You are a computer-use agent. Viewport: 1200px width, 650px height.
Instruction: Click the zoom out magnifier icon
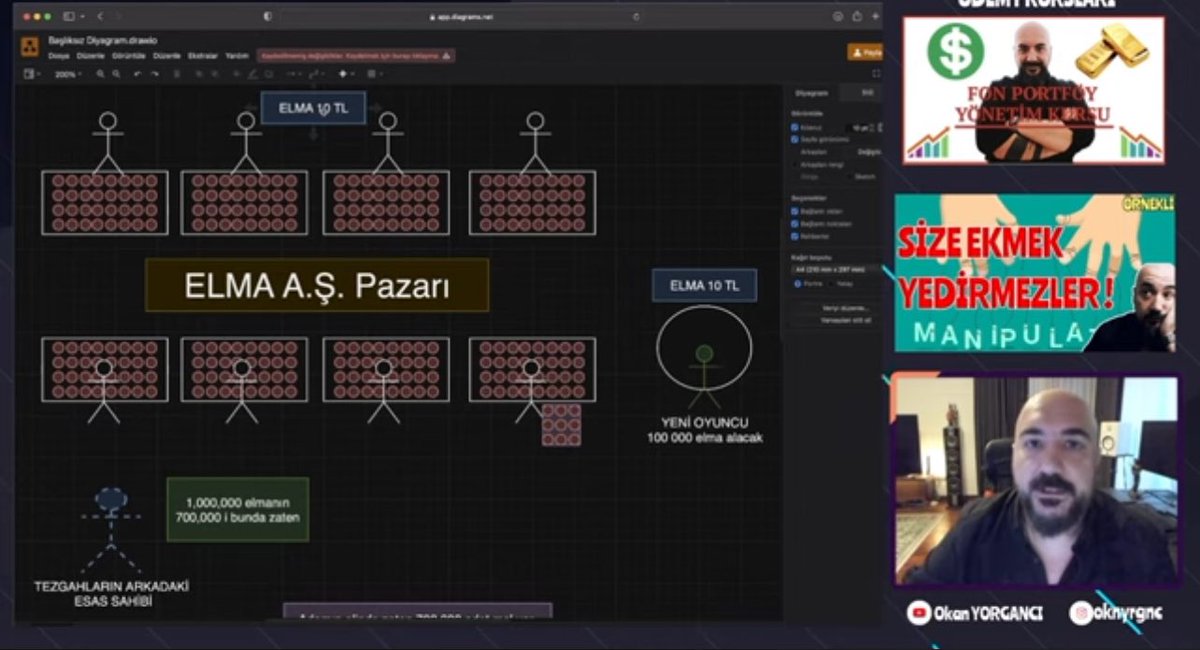pyautogui.click(x=115, y=74)
